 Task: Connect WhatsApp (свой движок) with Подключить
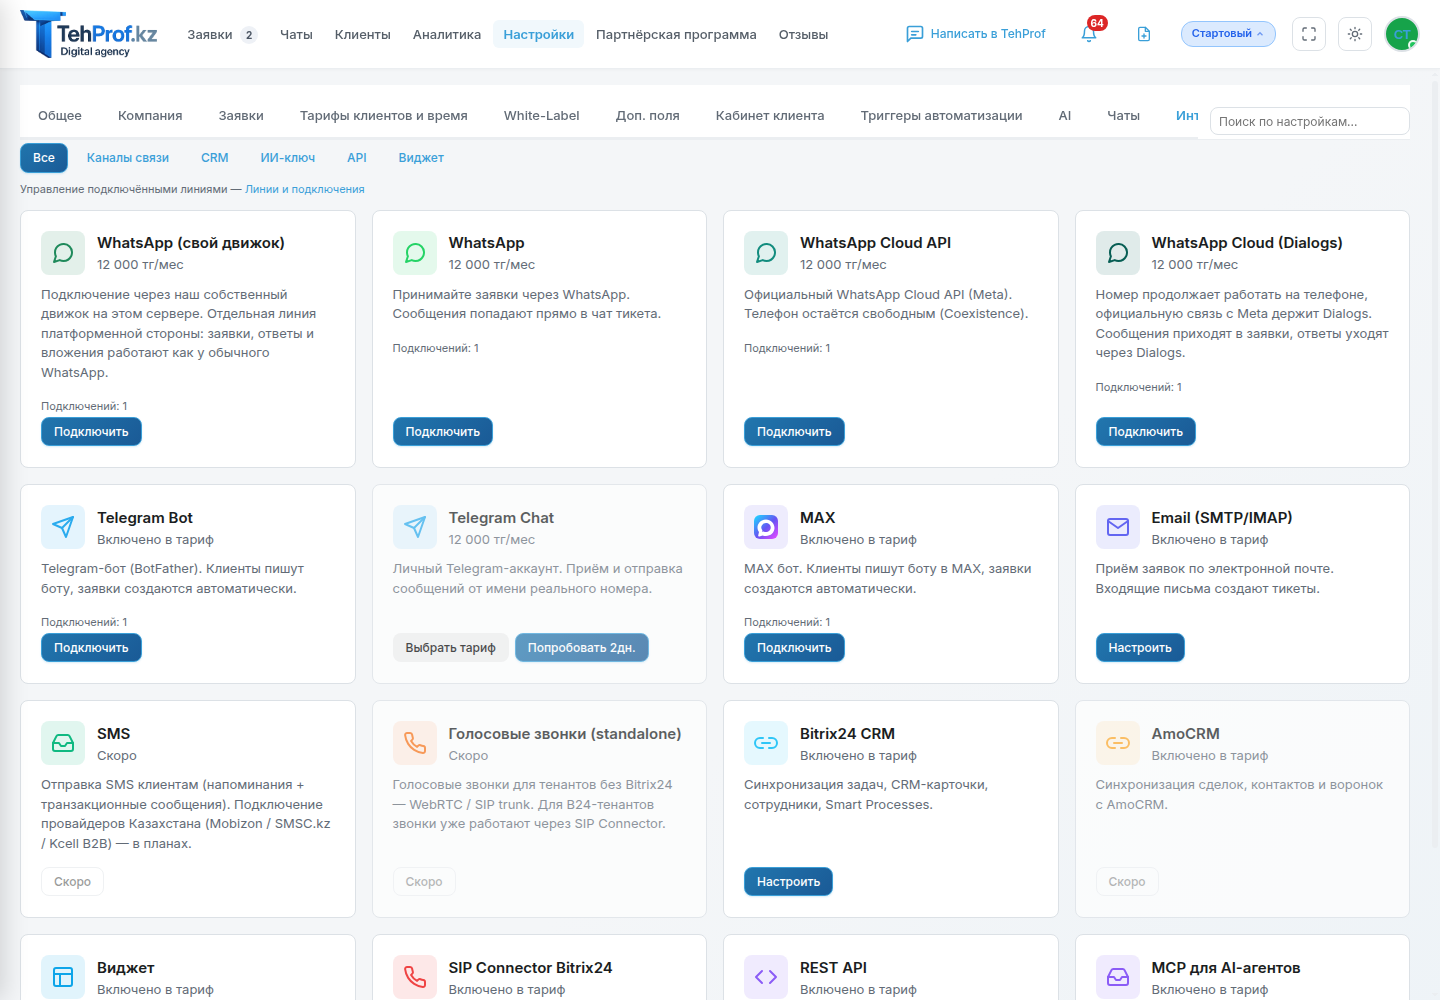[91, 432]
